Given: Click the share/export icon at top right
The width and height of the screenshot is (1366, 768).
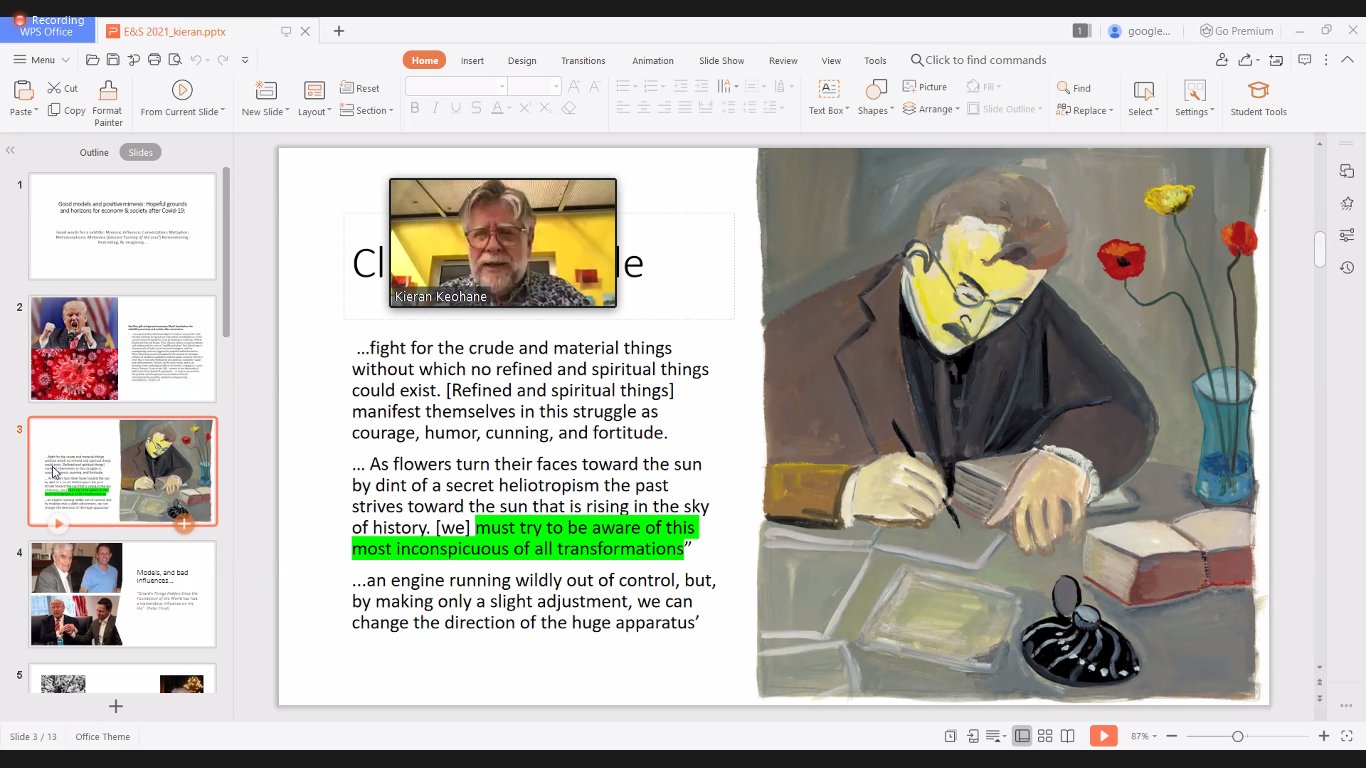Looking at the screenshot, I should [1247, 60].
